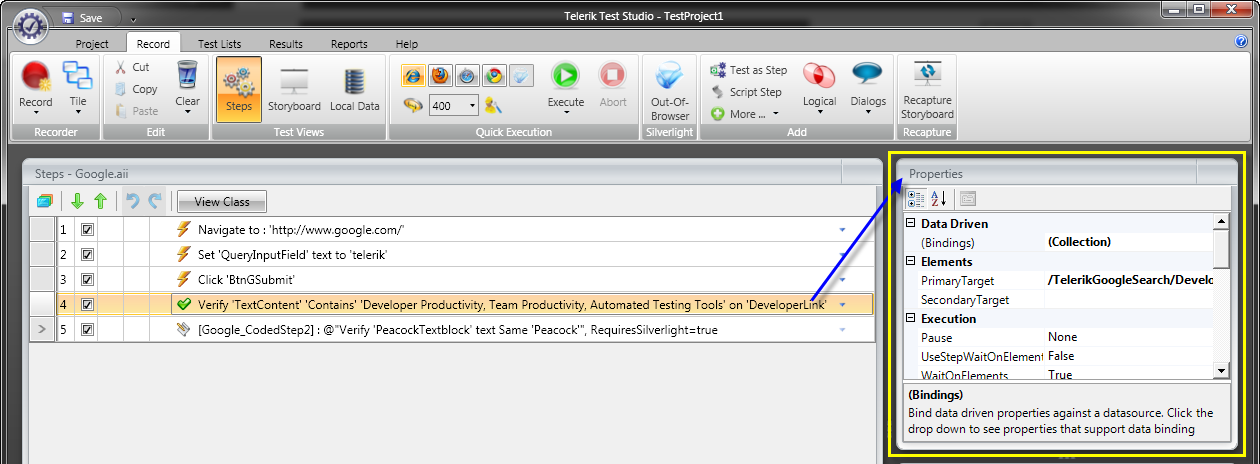1260x464 pixels.
Task: Show Properties in categorized view
Action: 914,199
